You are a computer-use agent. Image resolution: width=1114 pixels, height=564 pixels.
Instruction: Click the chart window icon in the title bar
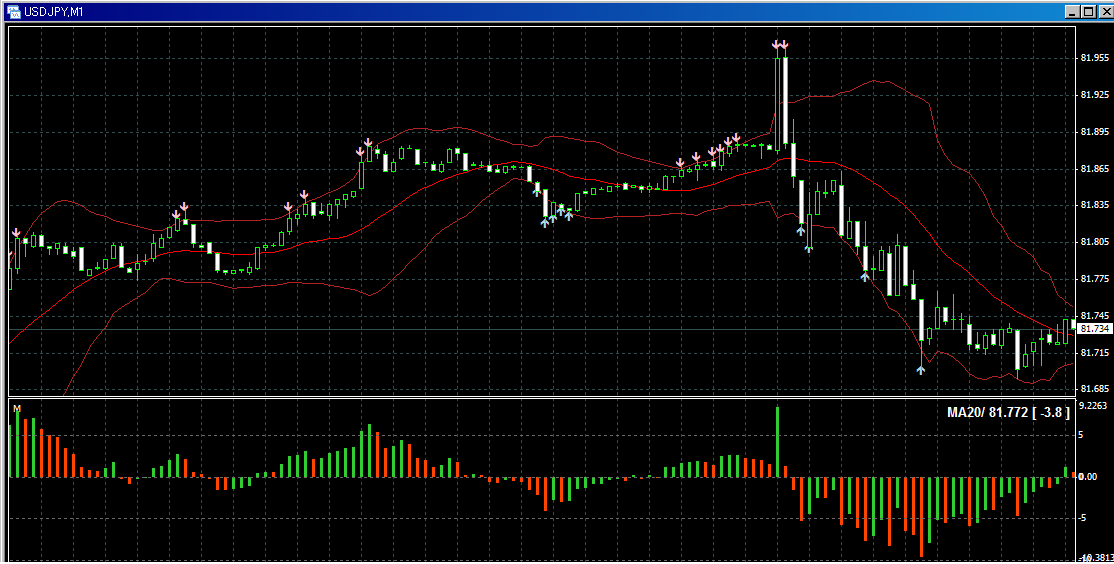13,11
